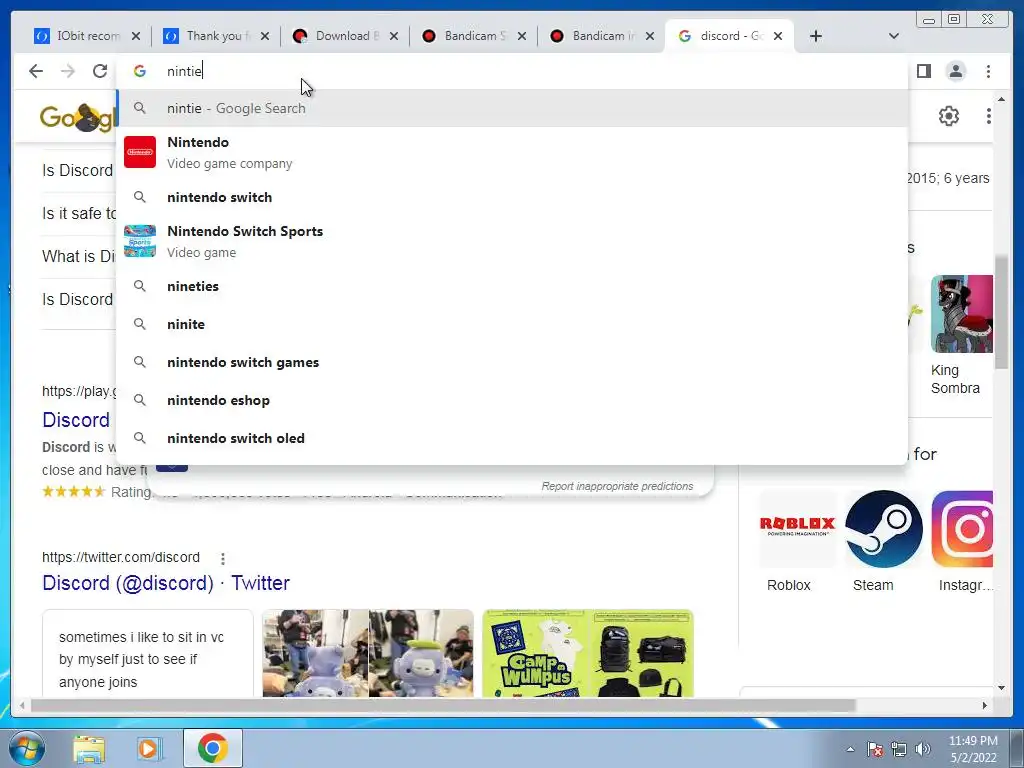The height and width of the screenshot is (768, 1024).
Task: Click the red Nintendo logo icon
Action: coord(140,152)
